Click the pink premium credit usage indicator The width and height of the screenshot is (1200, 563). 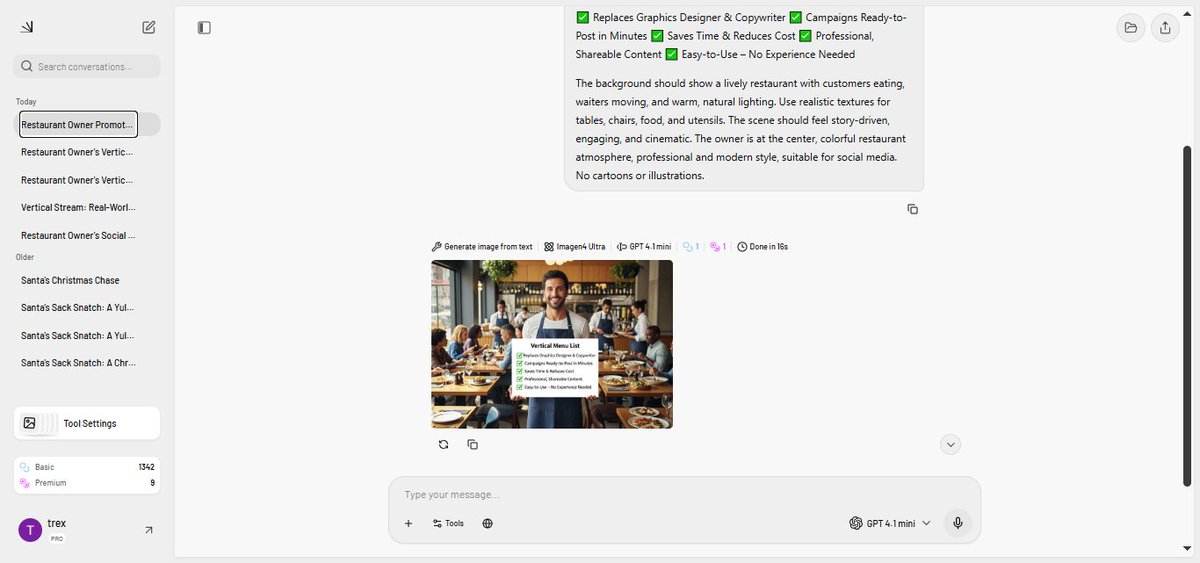click(718, 246)
